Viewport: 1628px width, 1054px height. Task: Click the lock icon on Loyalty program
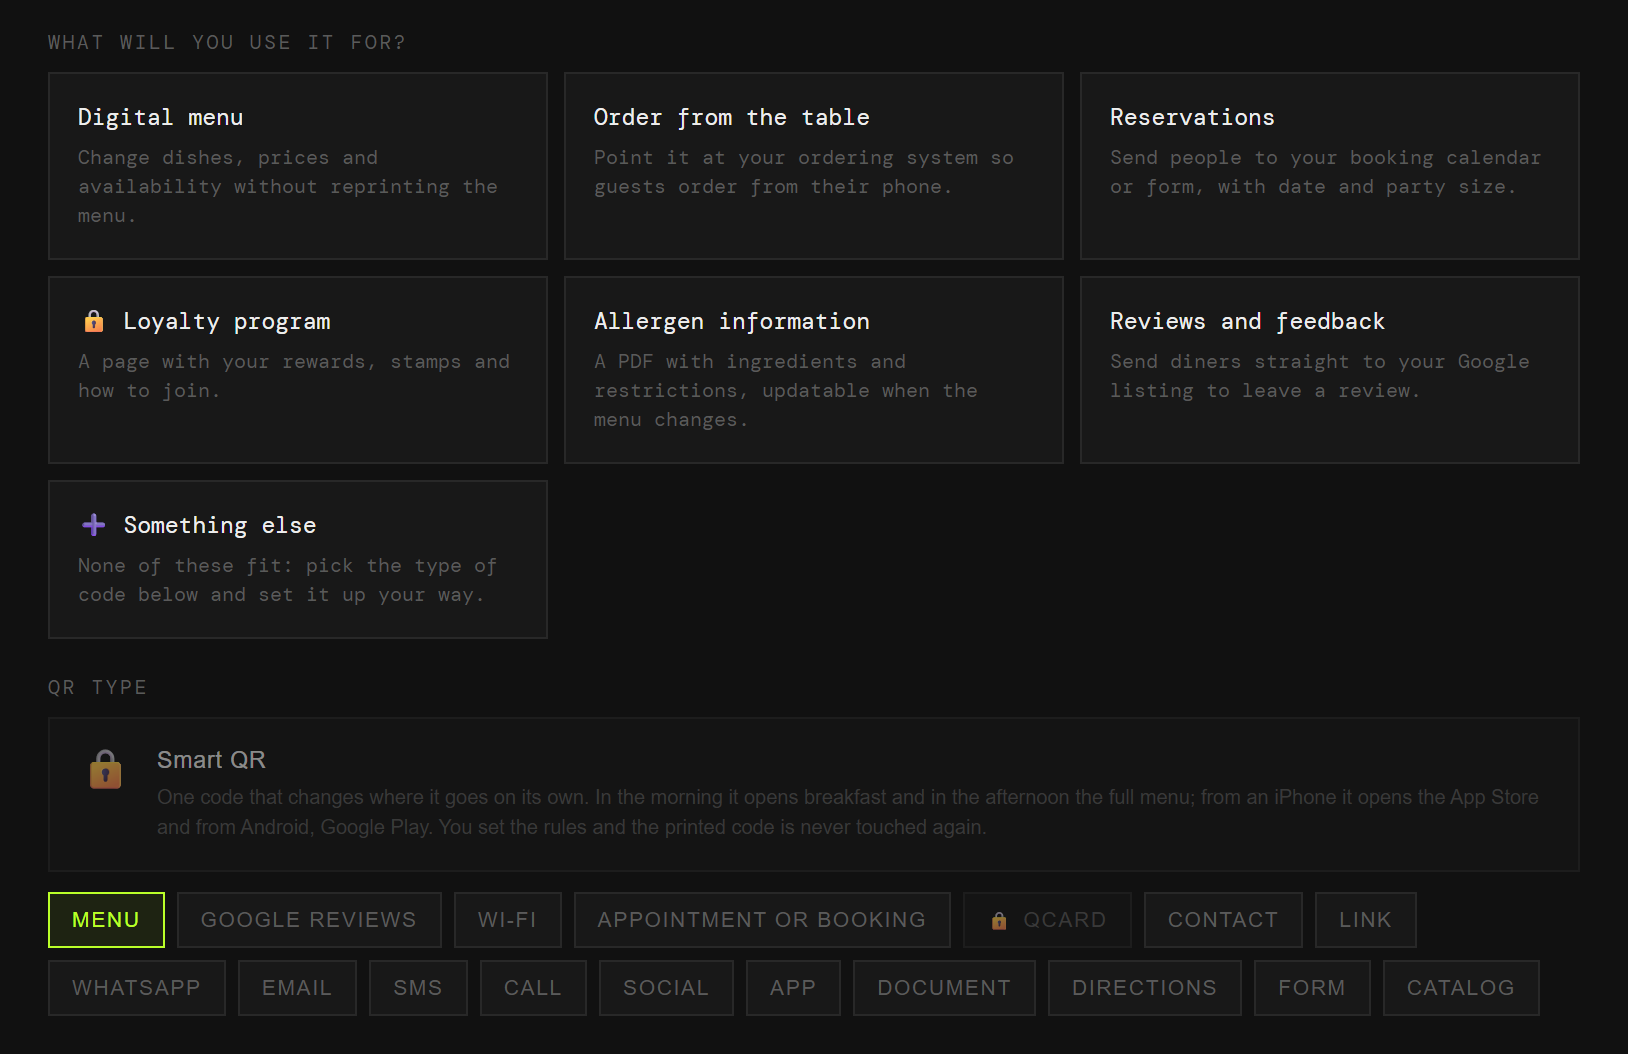[94, 321]
